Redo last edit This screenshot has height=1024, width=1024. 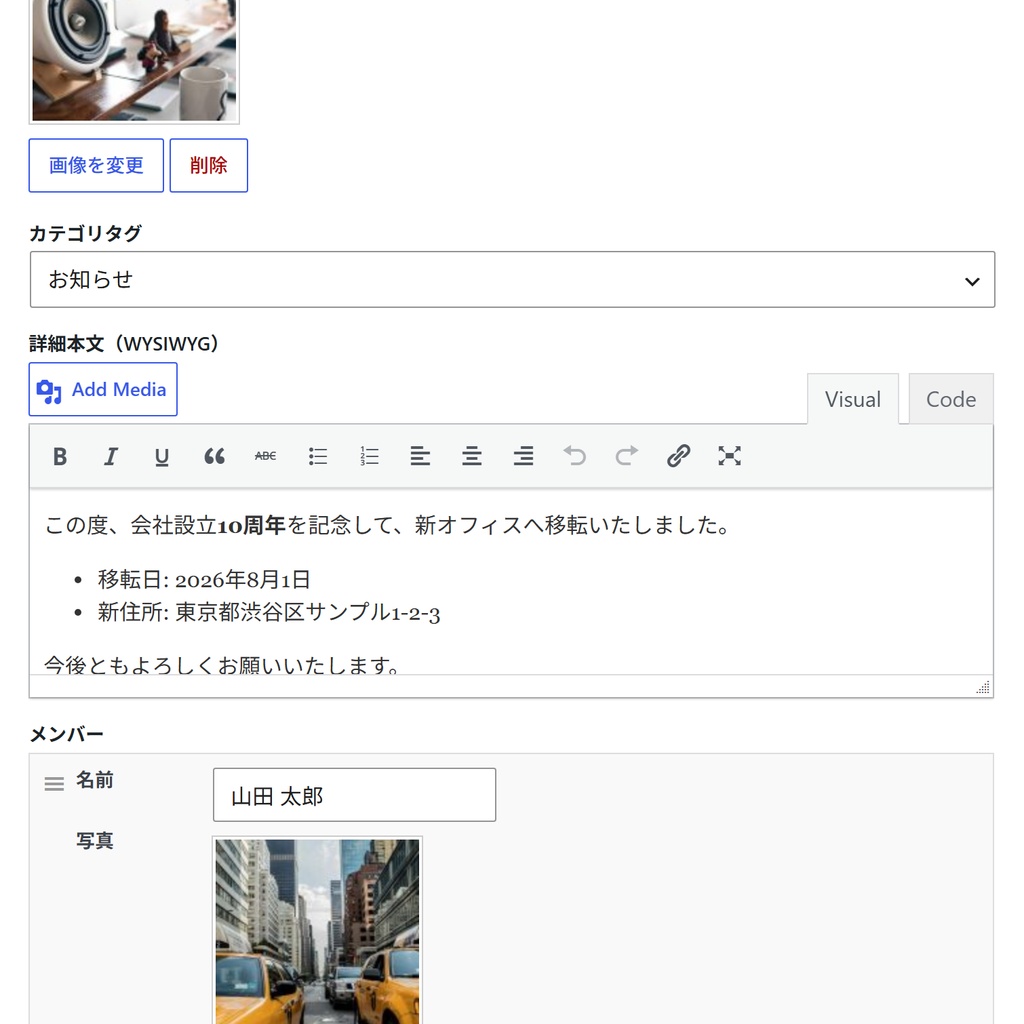click(626, 456)
